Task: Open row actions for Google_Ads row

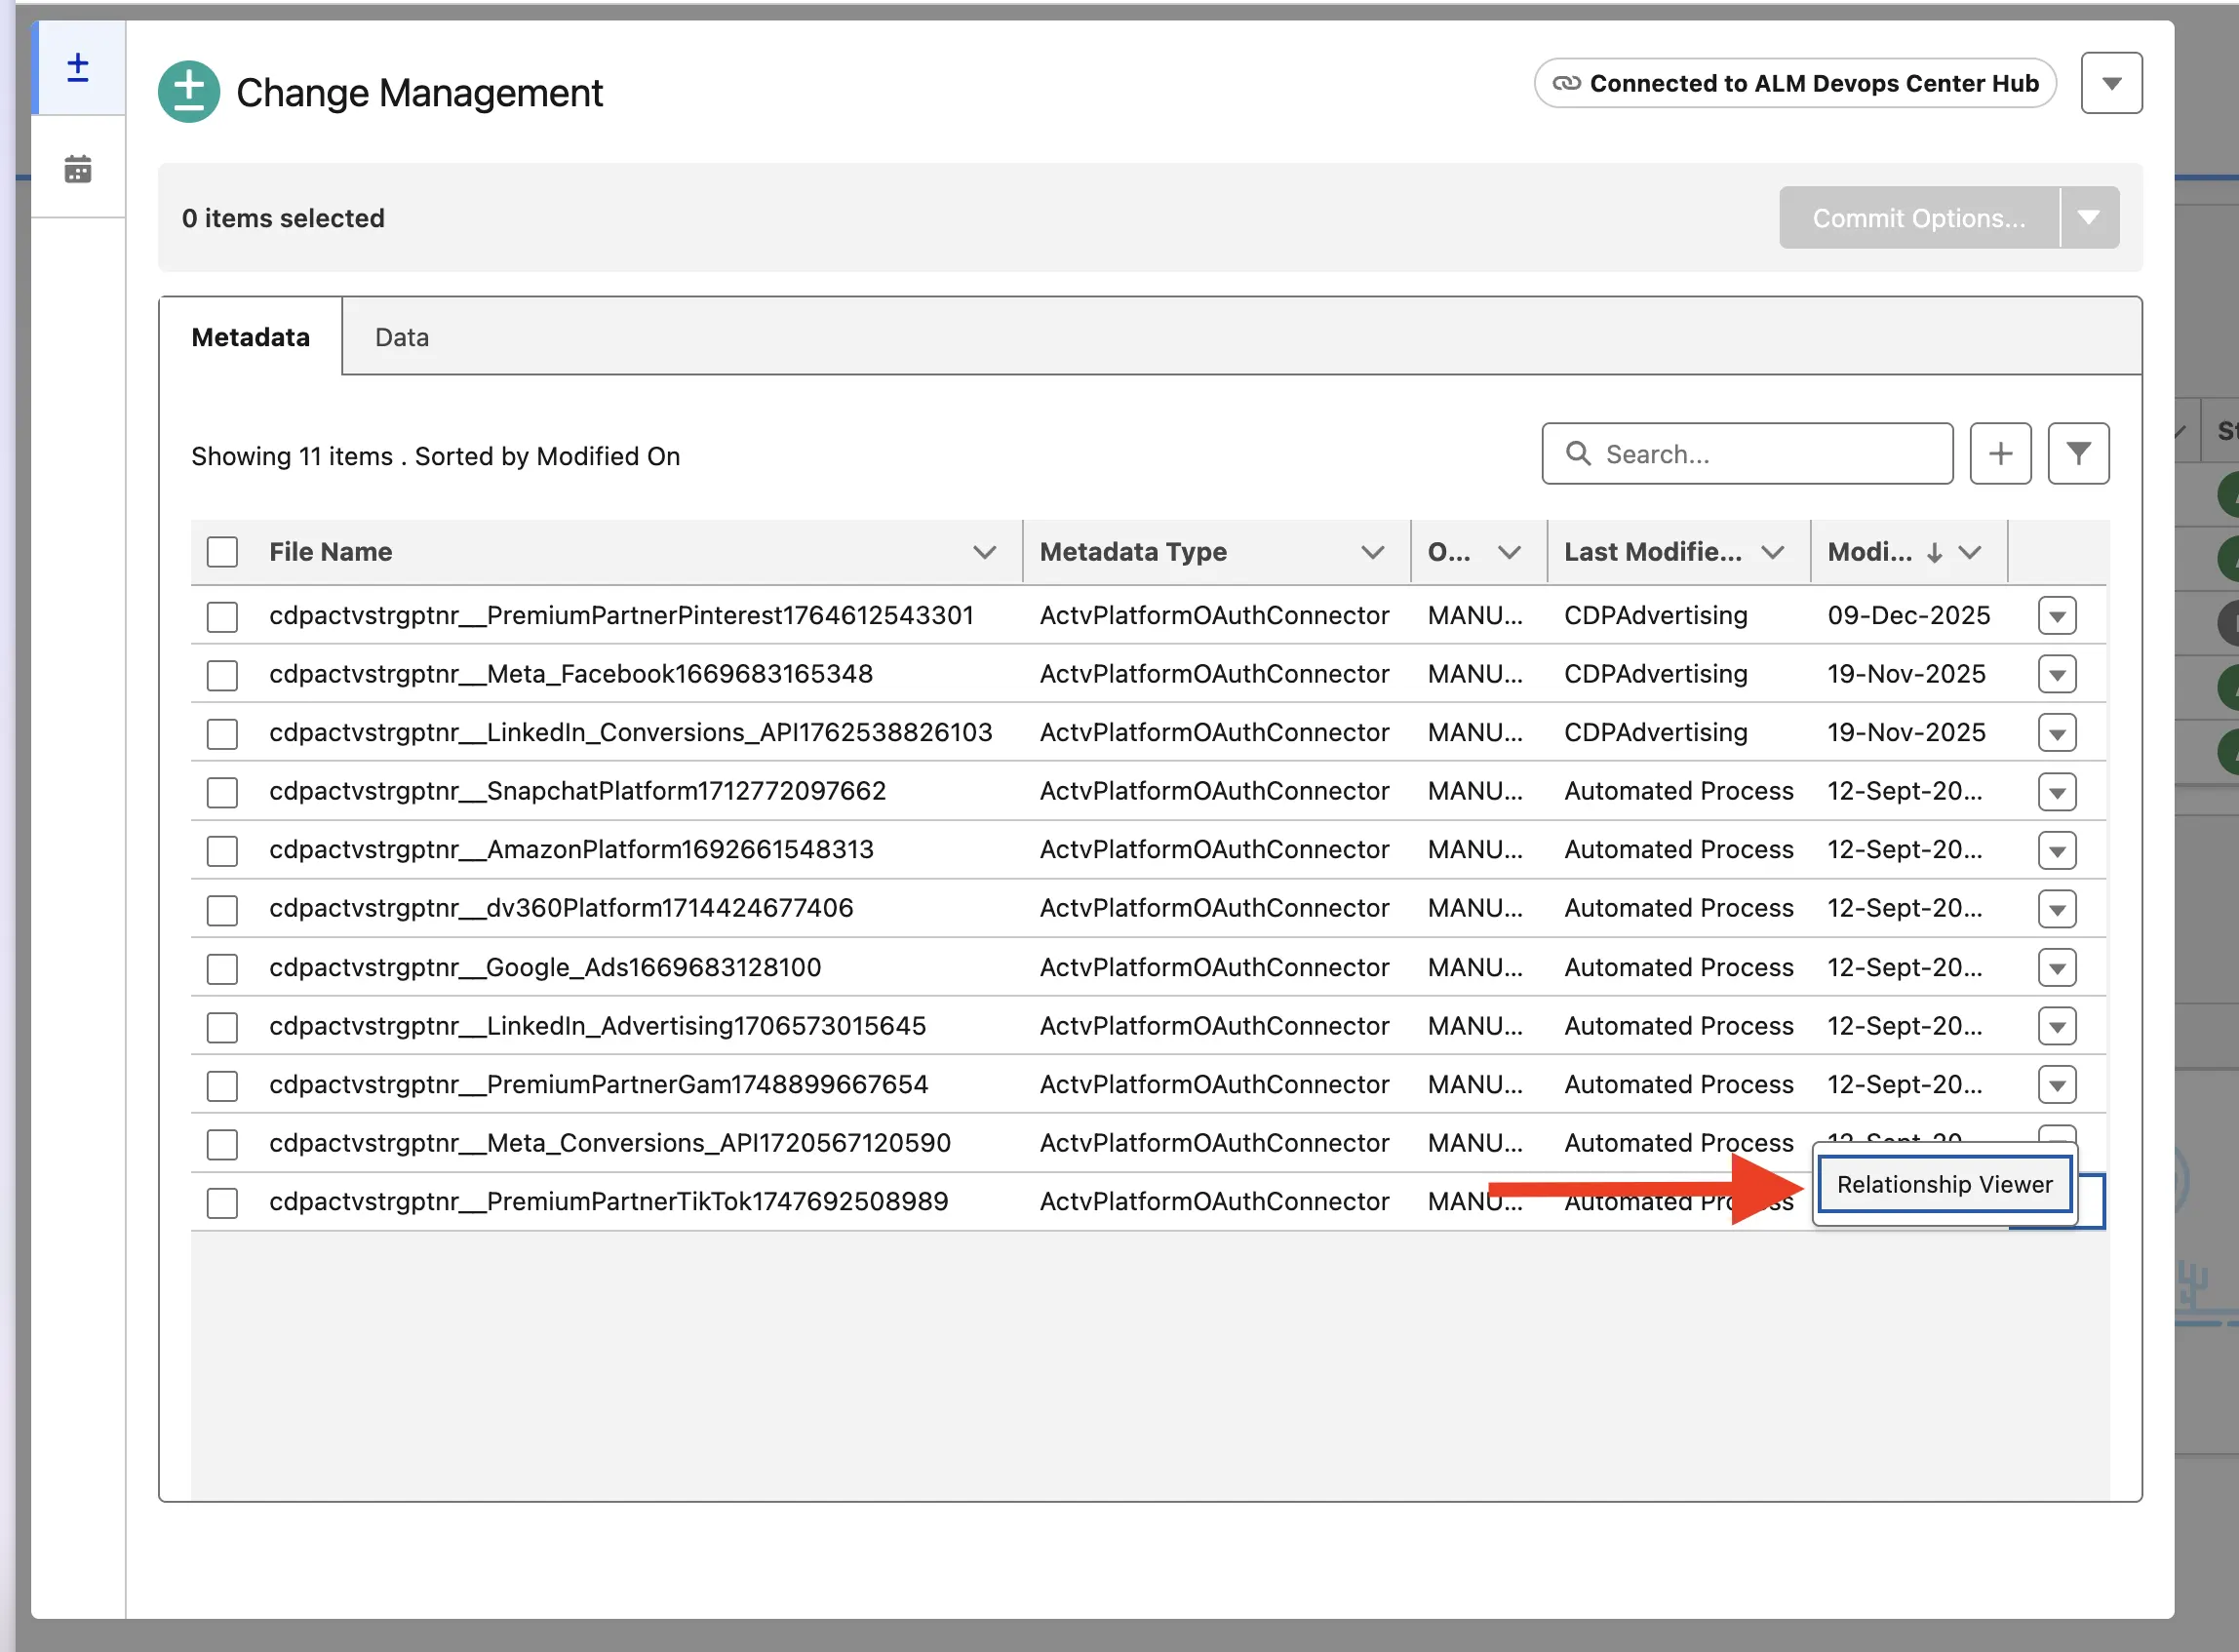Action: click(x=2056, y=968)
